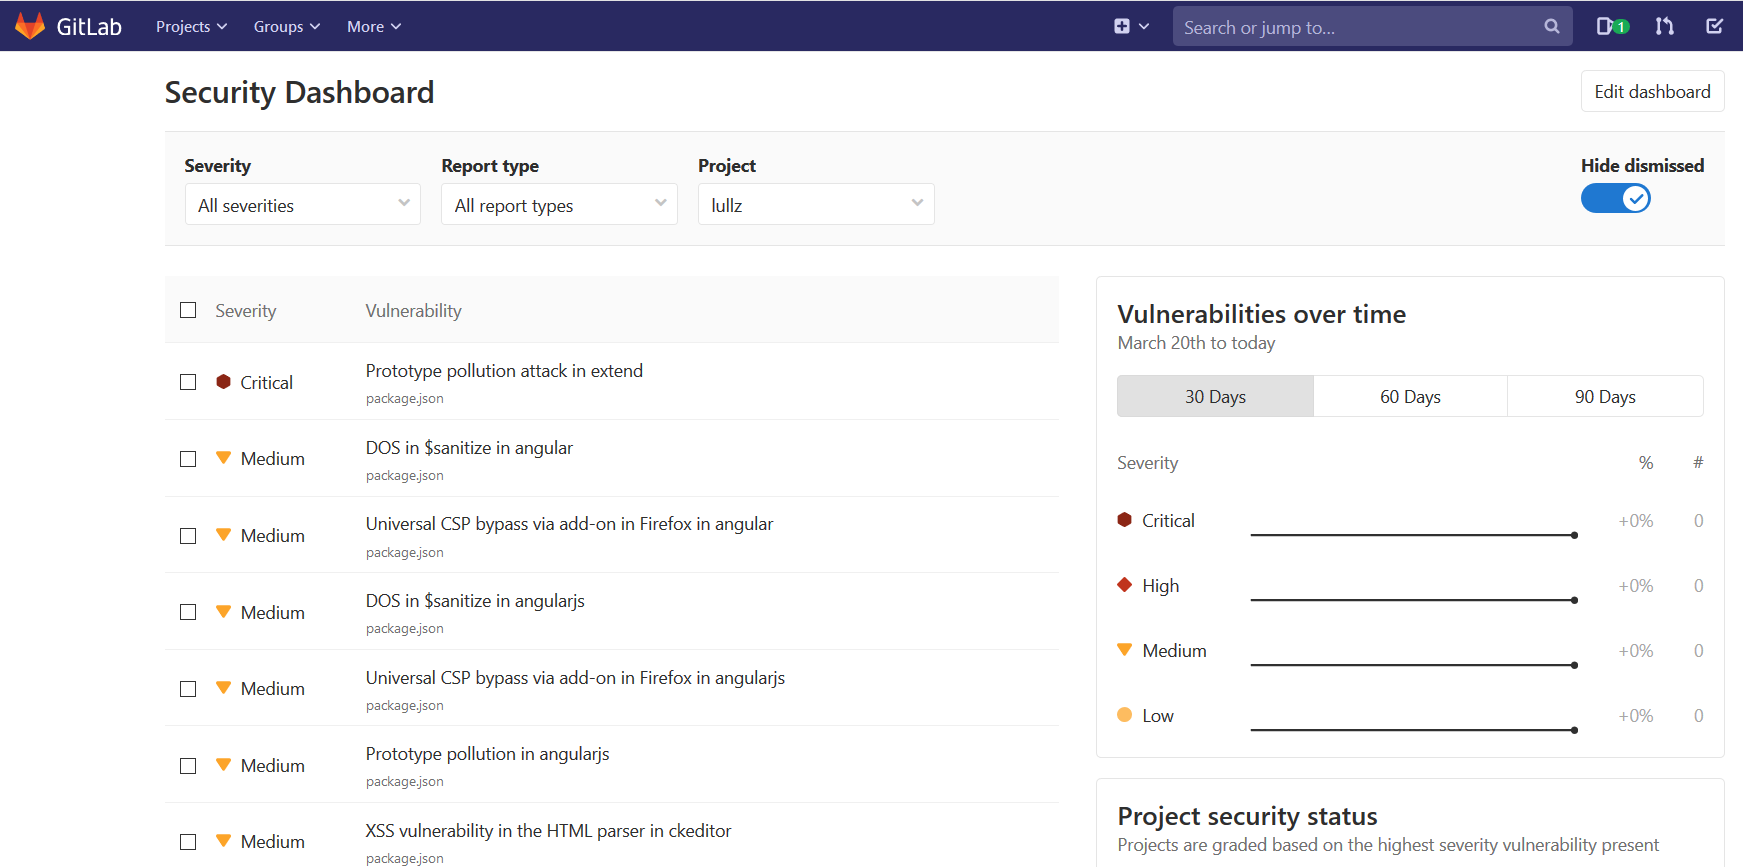Click the March 20th to today text

coord(1196,343)
